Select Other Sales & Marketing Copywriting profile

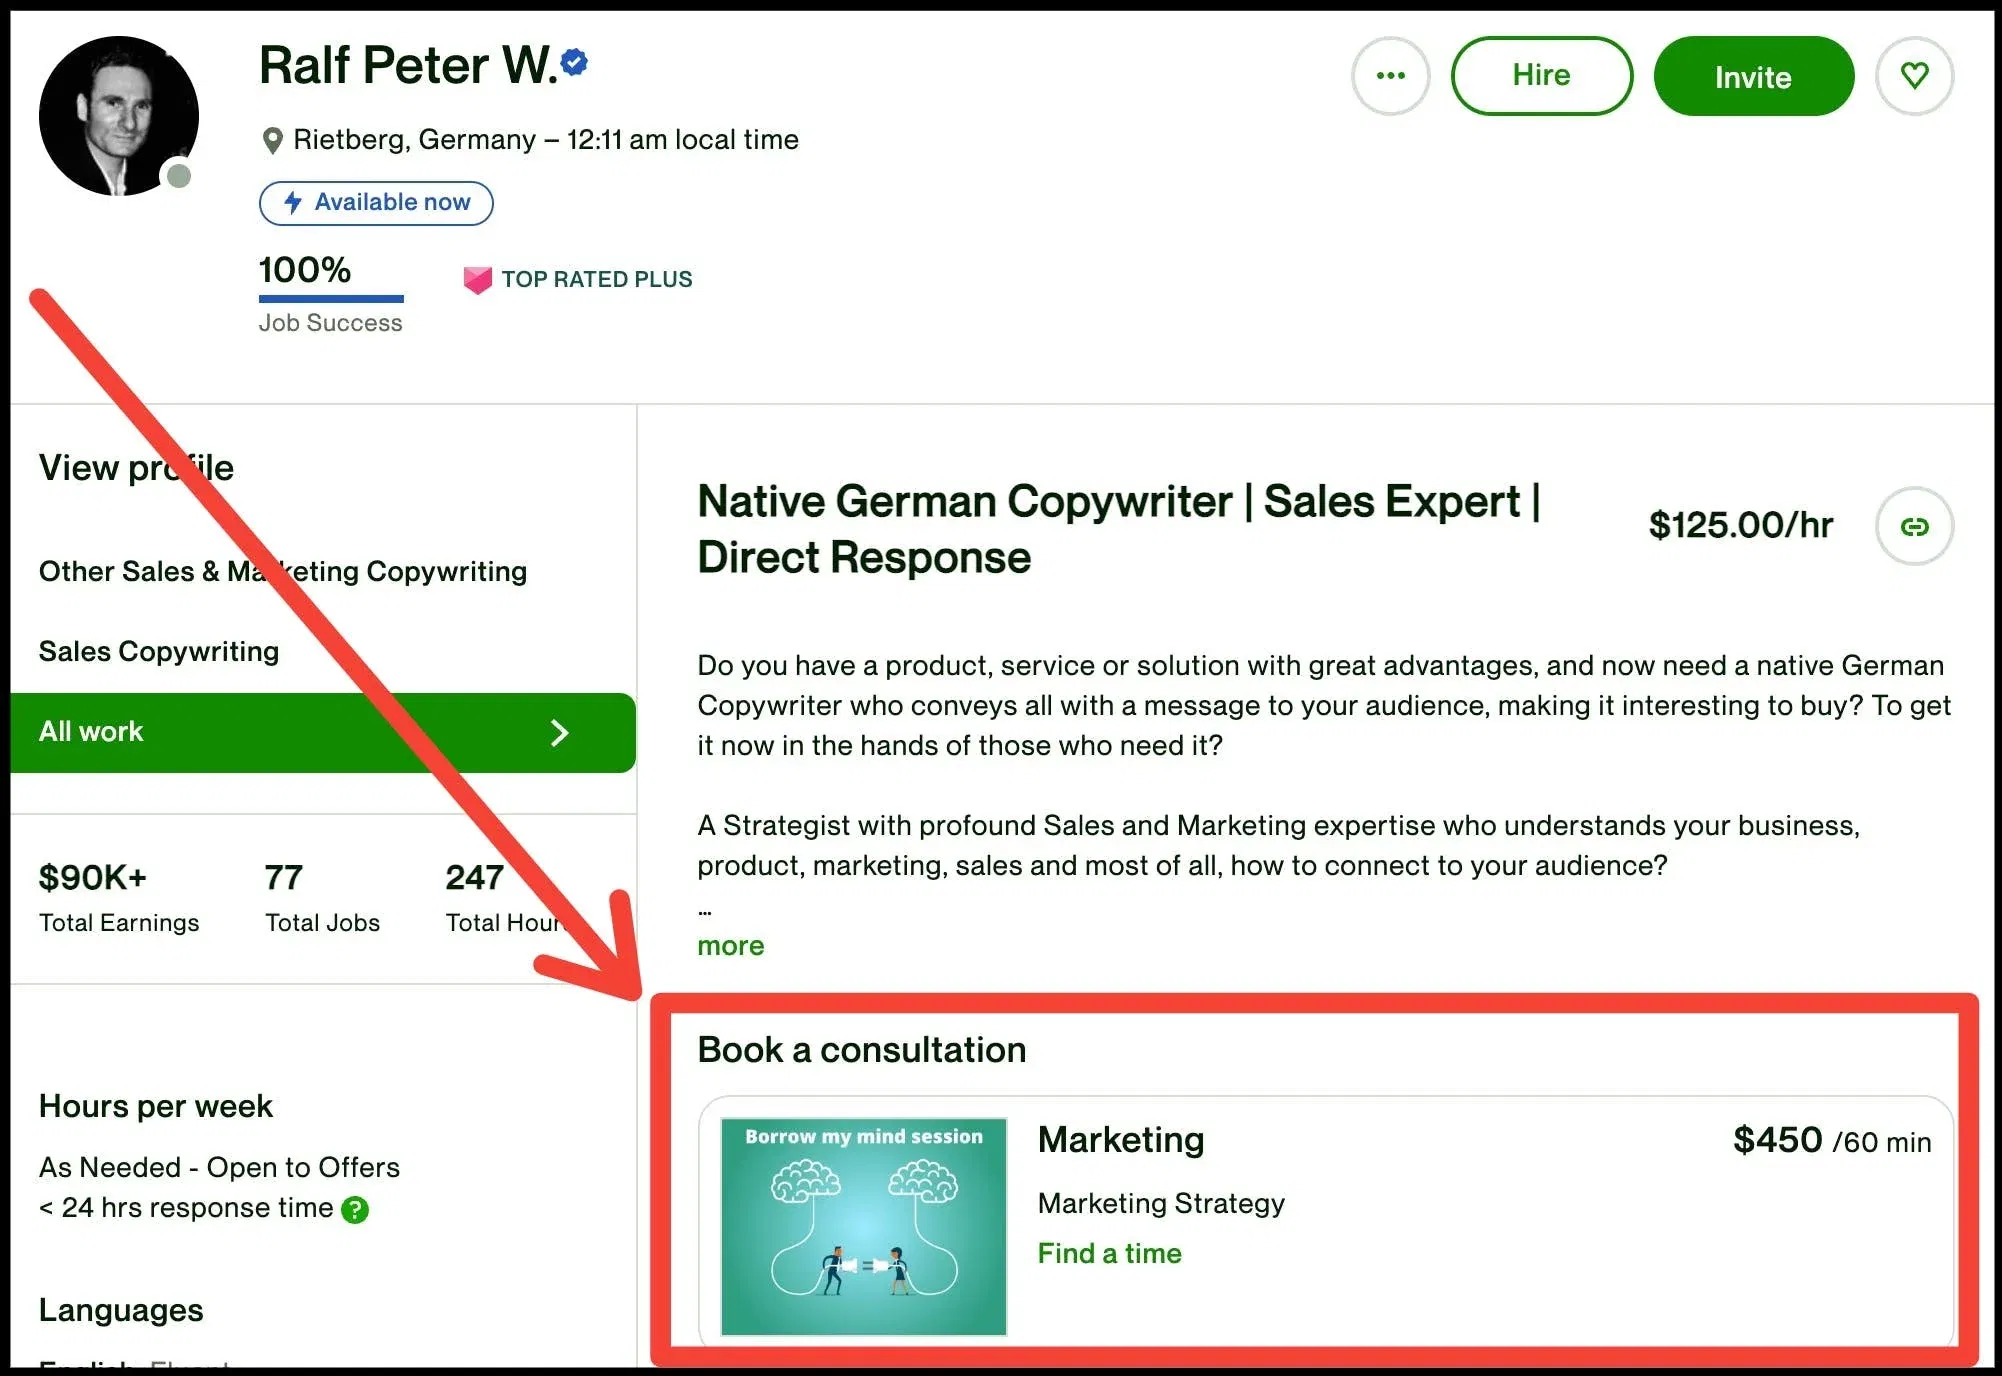[x=283, y=571]
